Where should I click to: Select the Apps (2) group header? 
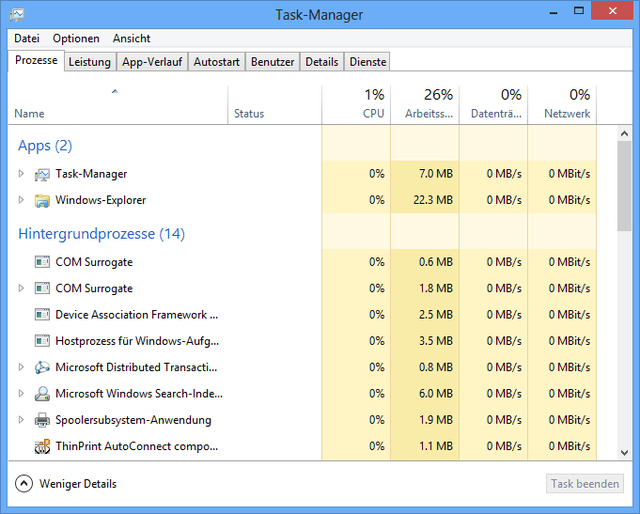click(x=45, y=146)
